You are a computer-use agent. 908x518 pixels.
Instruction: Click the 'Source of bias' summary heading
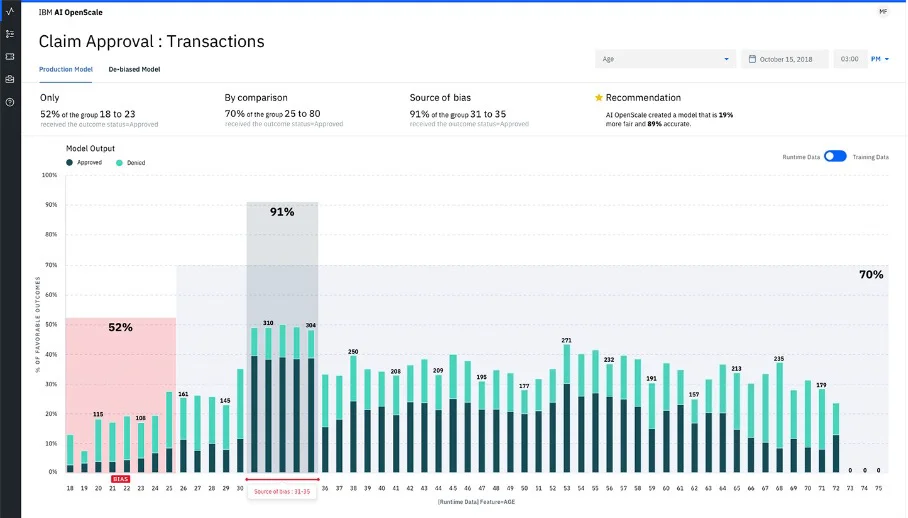coord(440,98)
